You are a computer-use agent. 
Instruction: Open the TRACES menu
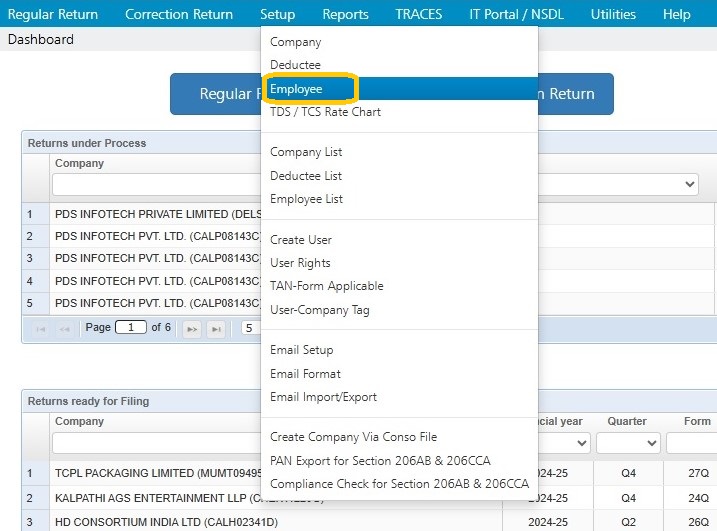(x=418, y=14)
